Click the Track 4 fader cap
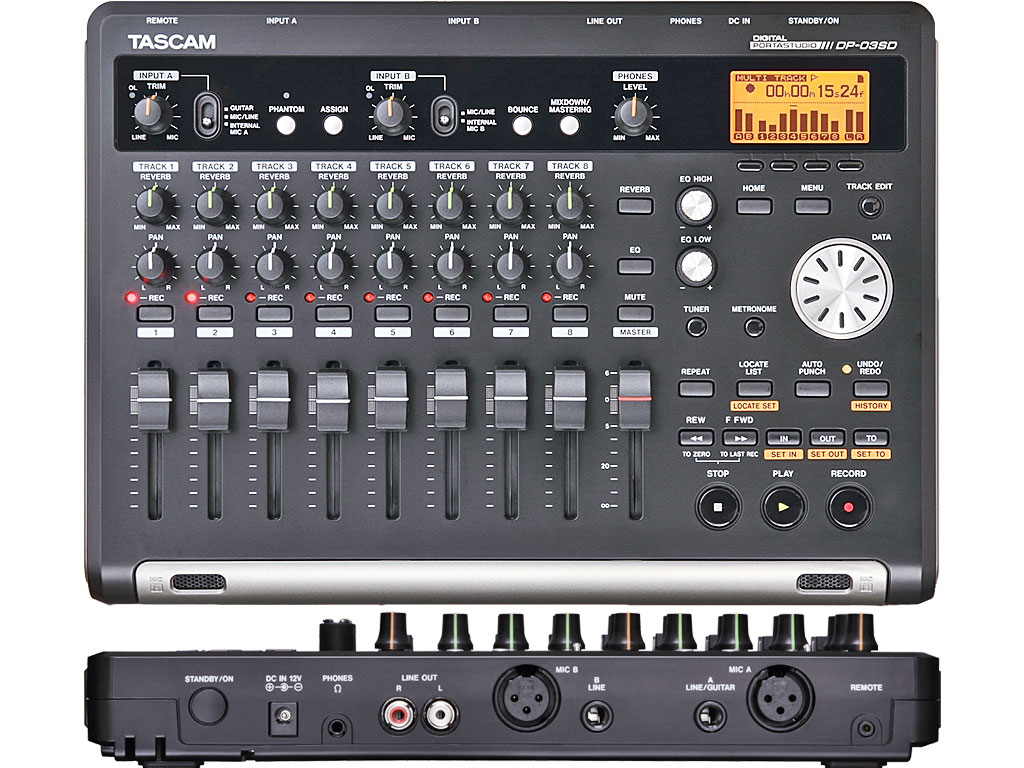1024x768 pixels. click(332, 399)
